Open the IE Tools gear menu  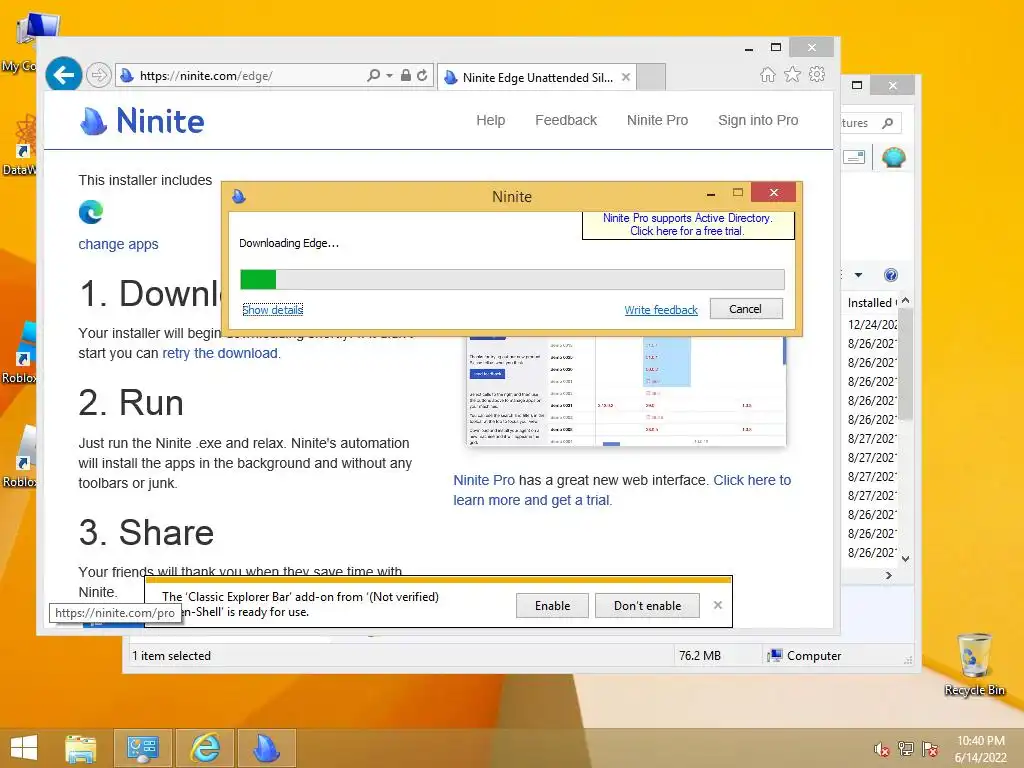tap(816, 74)
